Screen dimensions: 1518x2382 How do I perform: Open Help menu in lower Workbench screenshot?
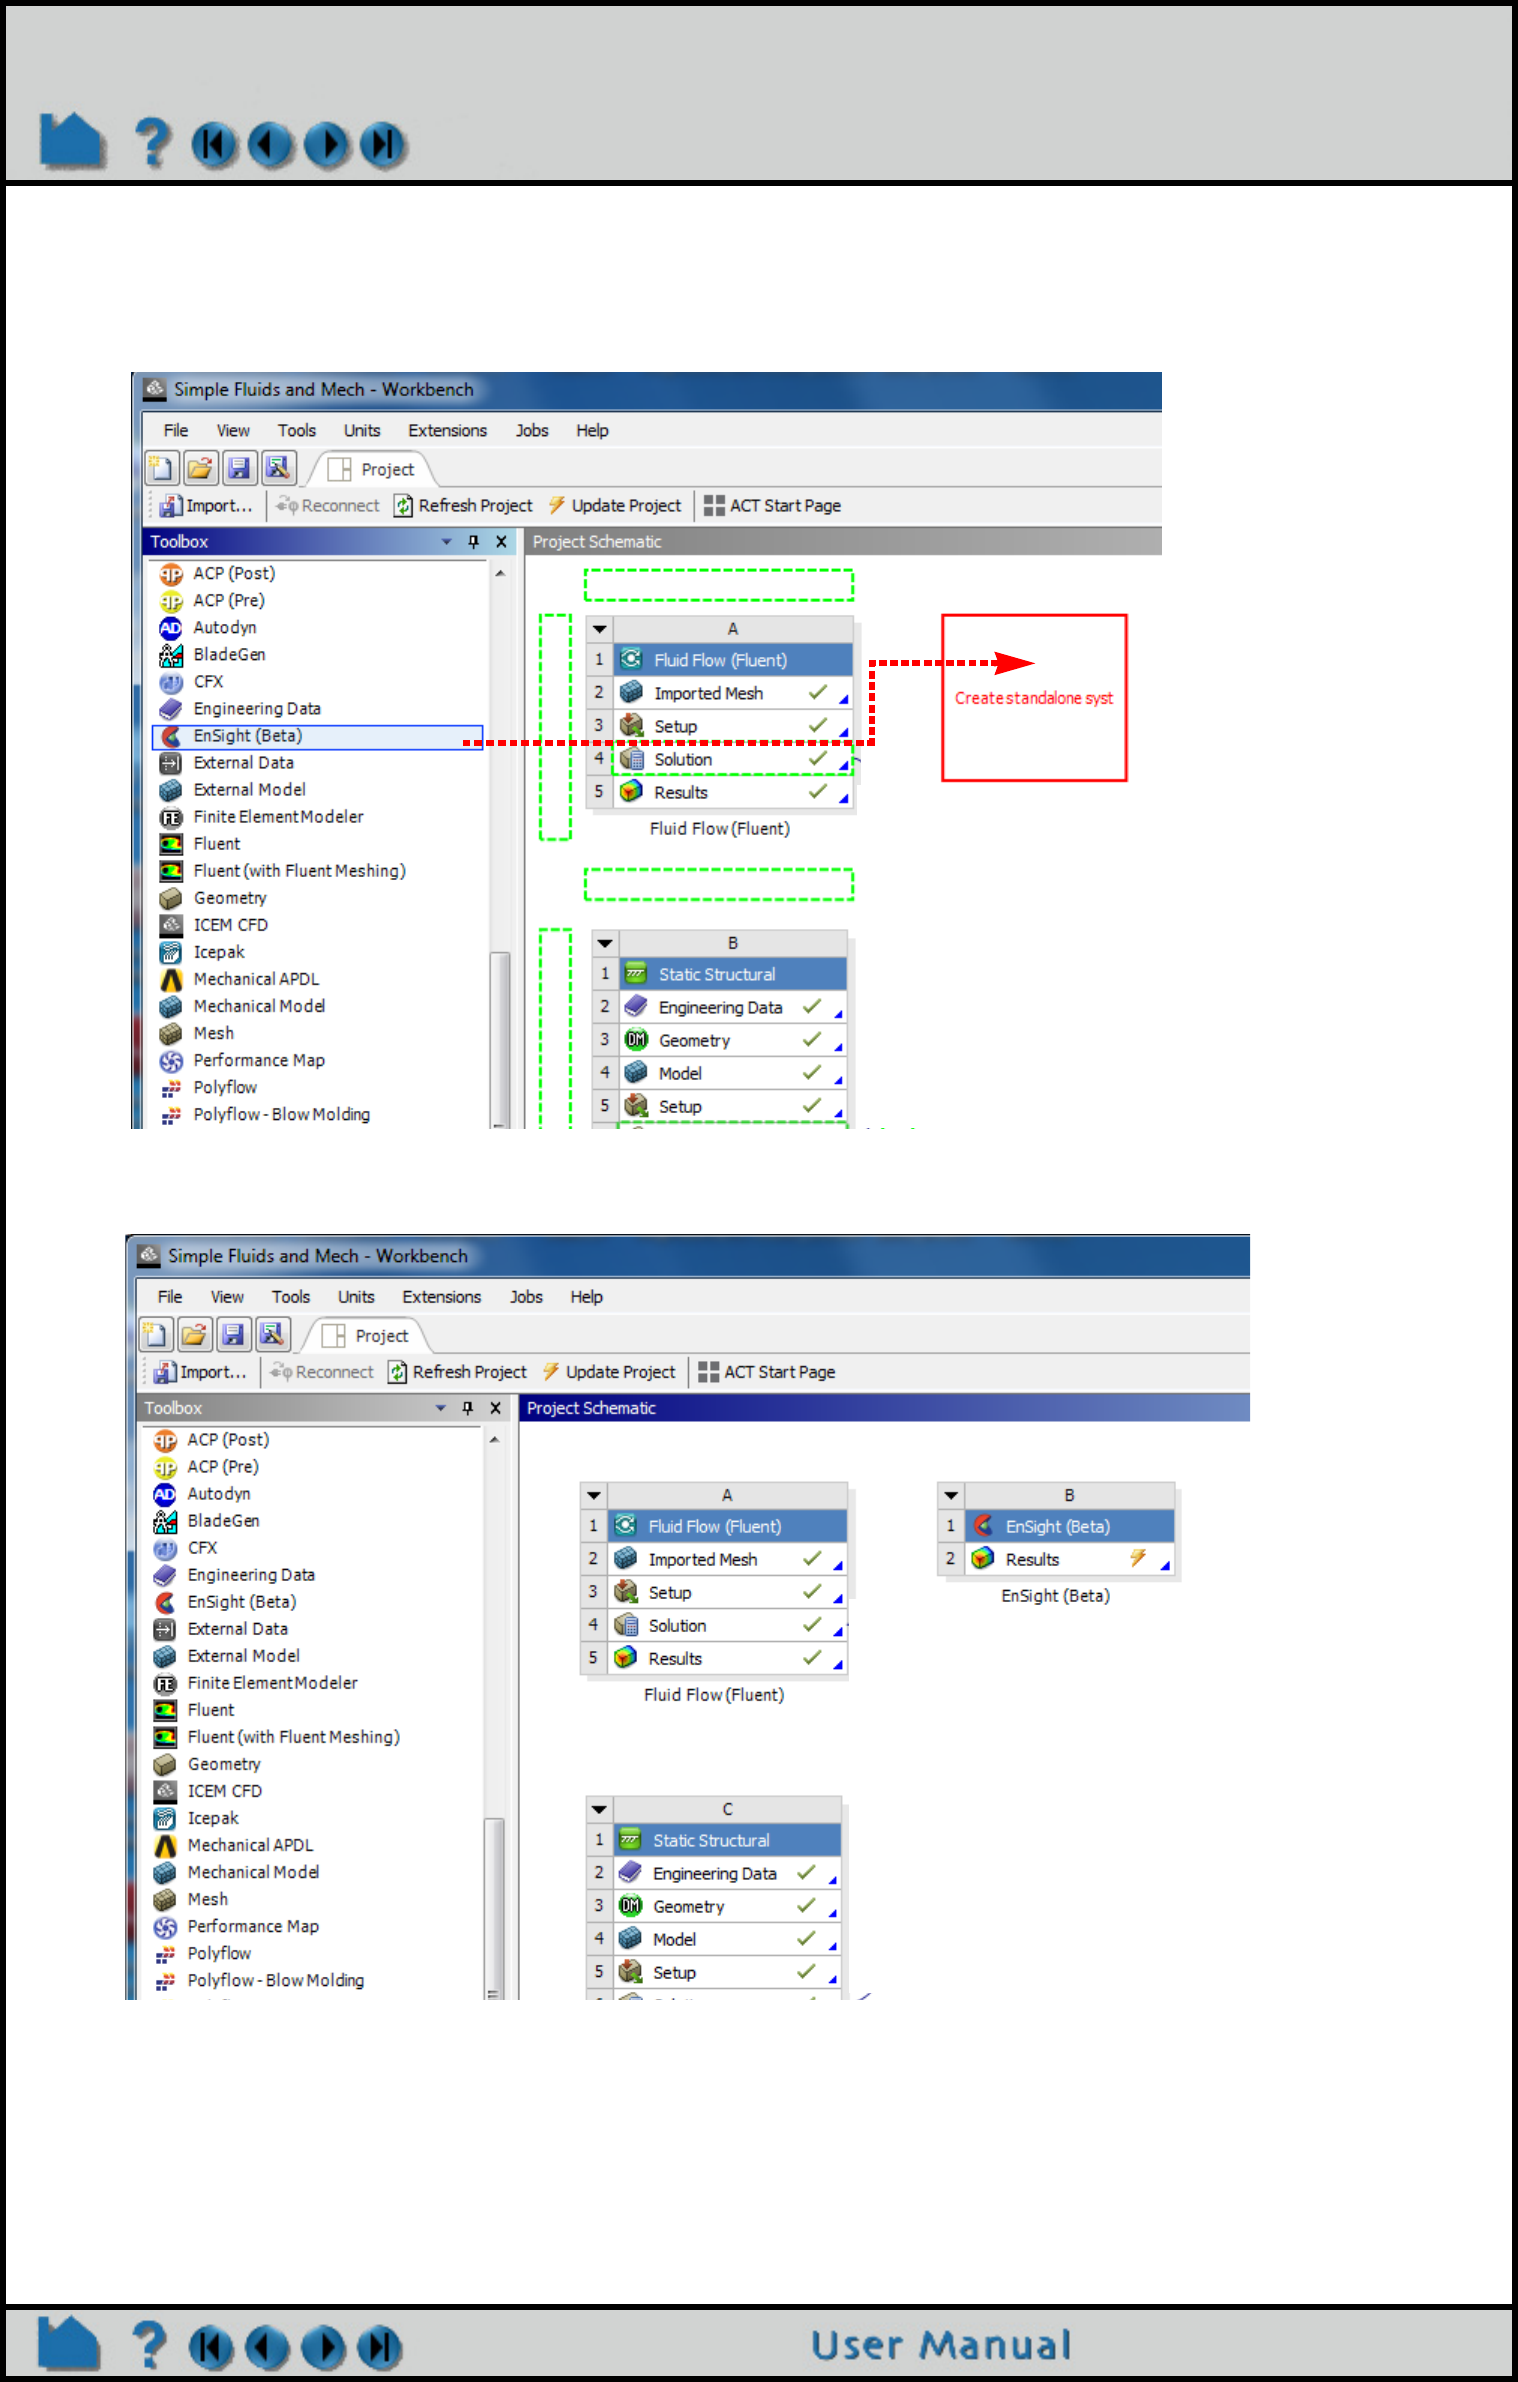[x=587, y=1296]
